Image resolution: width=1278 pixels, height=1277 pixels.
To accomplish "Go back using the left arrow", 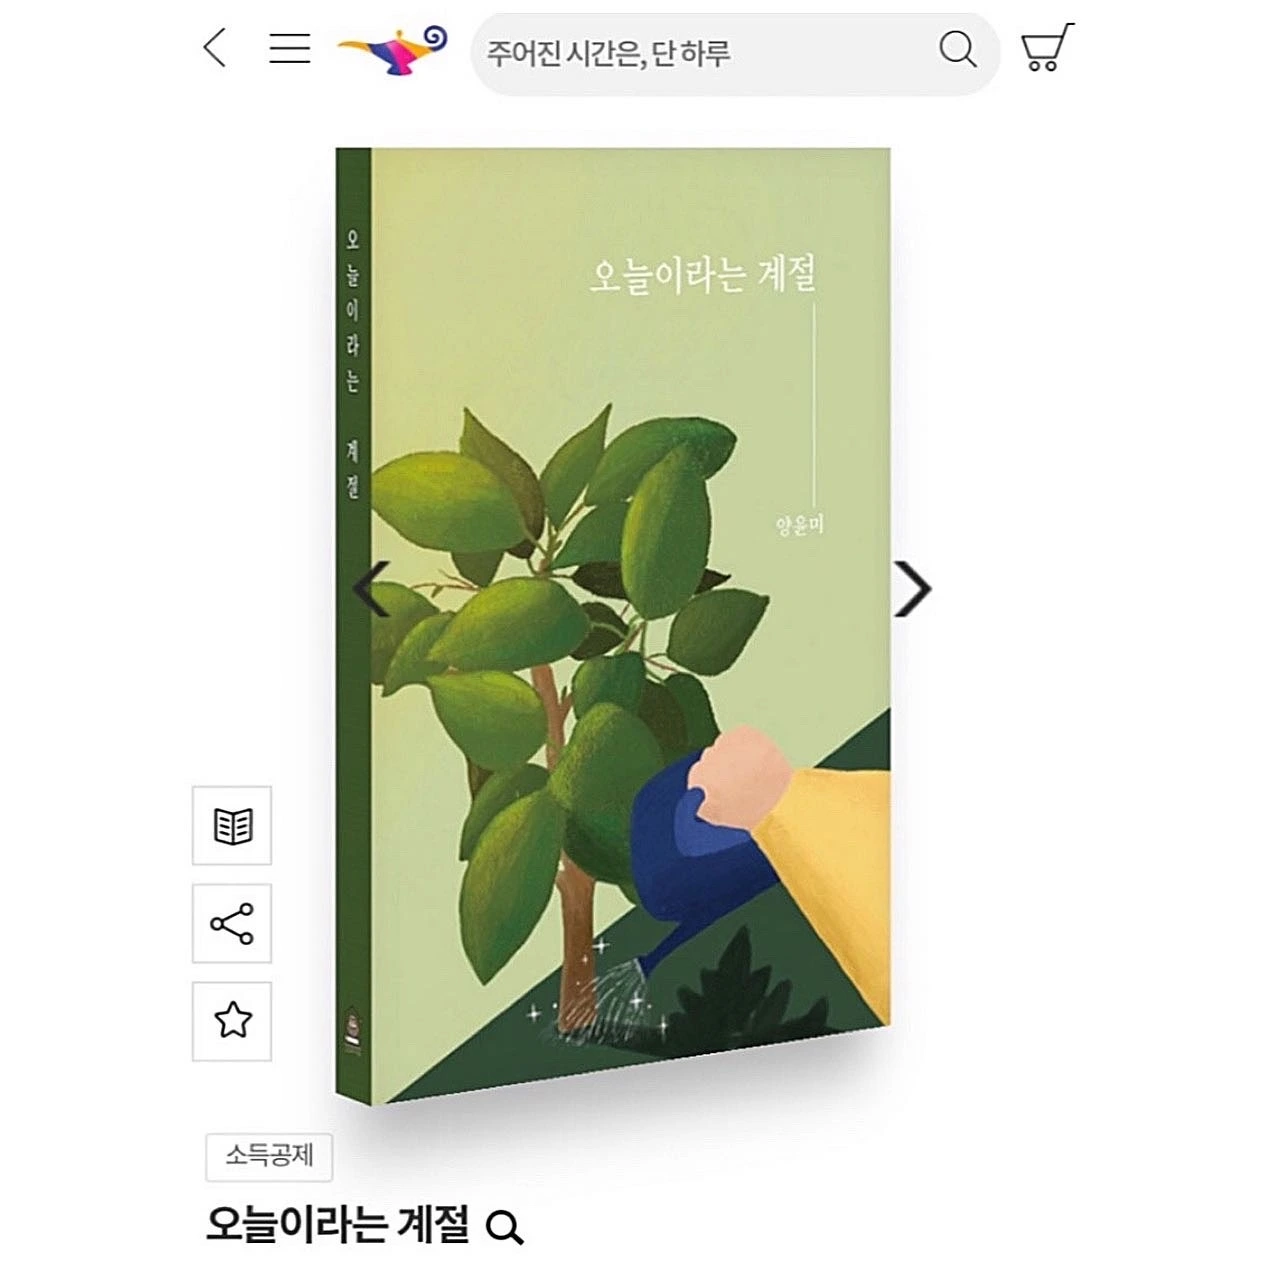I will click(215, 47).
